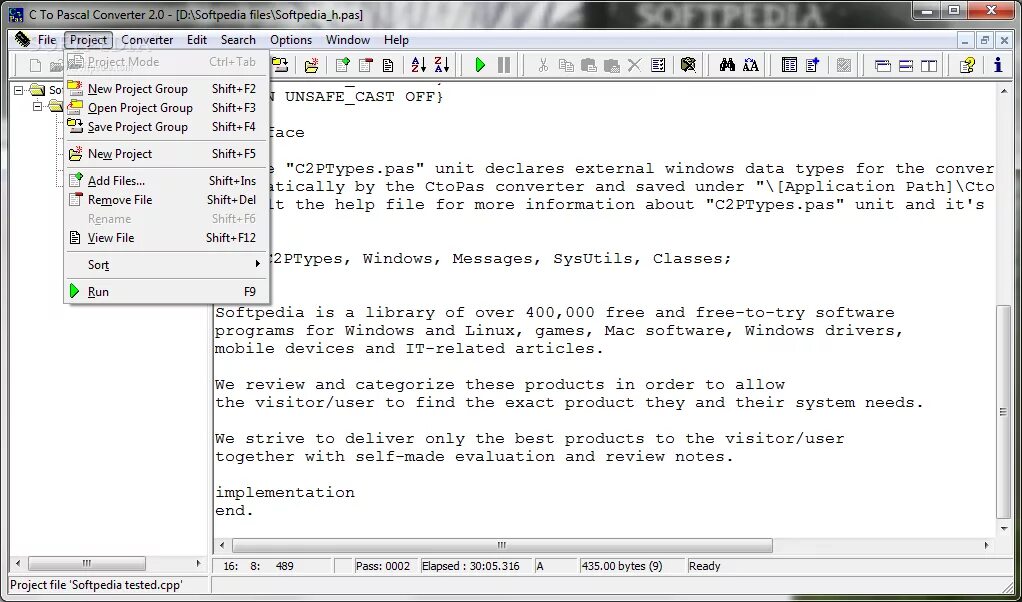Screen dimensions: 1022x602
Task: Click the Copy toolbar icon
Action: 566,65
